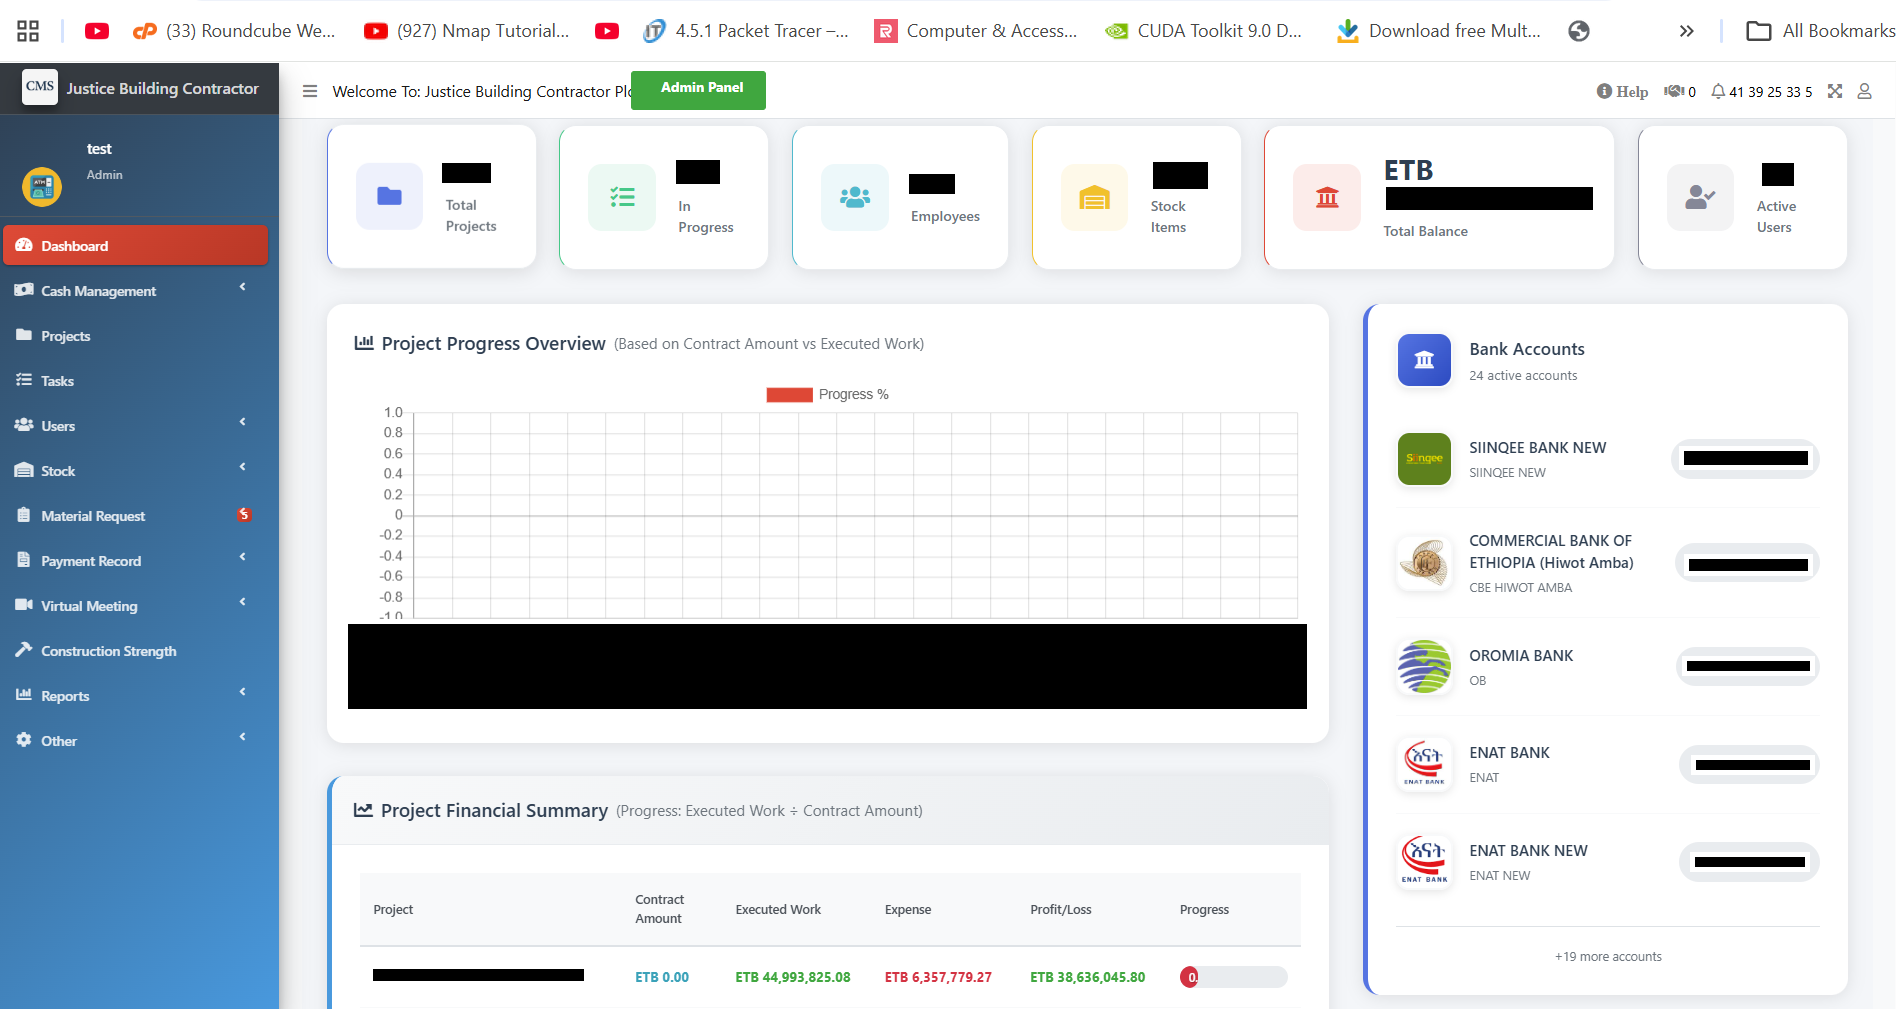Click the fullscreen expand icon in header
Screen dimensions: 1896x1009
(1835, 91)
